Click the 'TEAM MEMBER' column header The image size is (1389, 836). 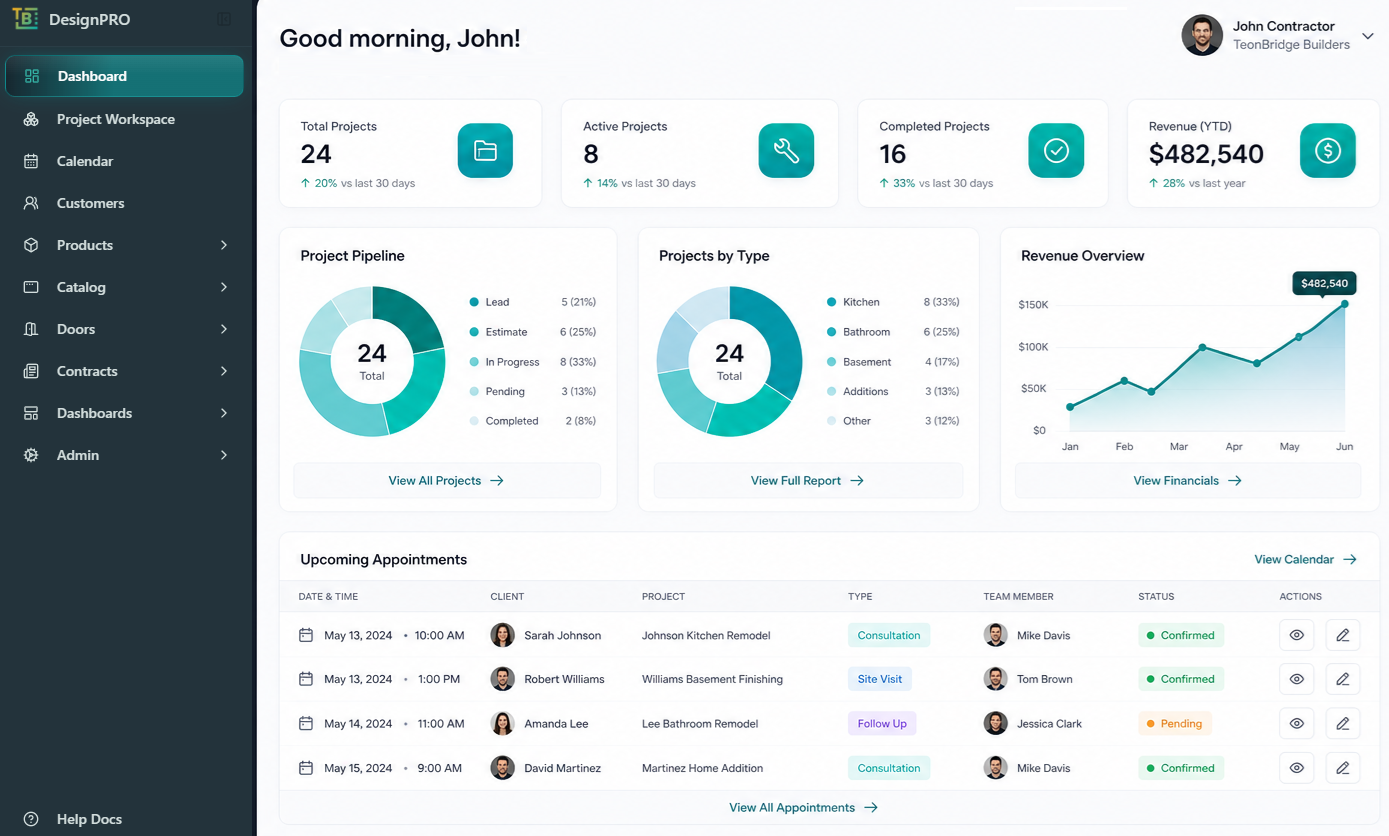(x=1018, y=597)
